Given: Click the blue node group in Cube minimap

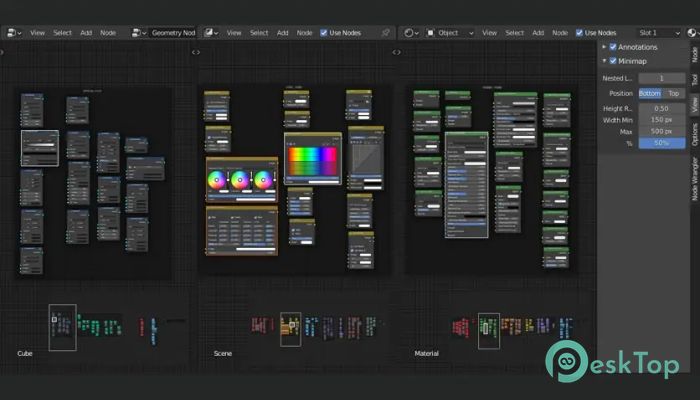Looking at the screenshot, I should click(x=154, y=331).
